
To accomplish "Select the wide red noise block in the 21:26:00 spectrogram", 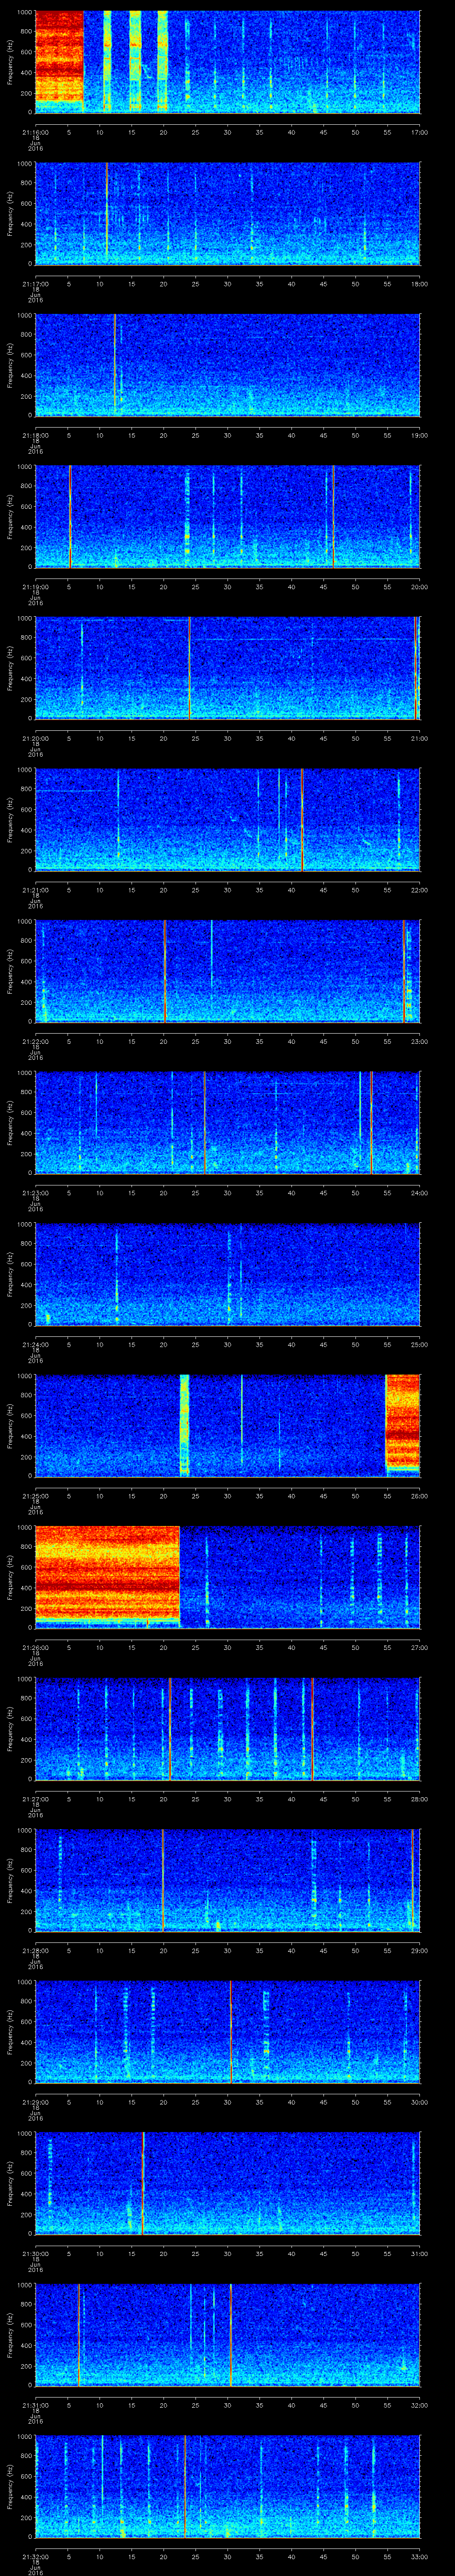I will click(x=107, y=1576).
